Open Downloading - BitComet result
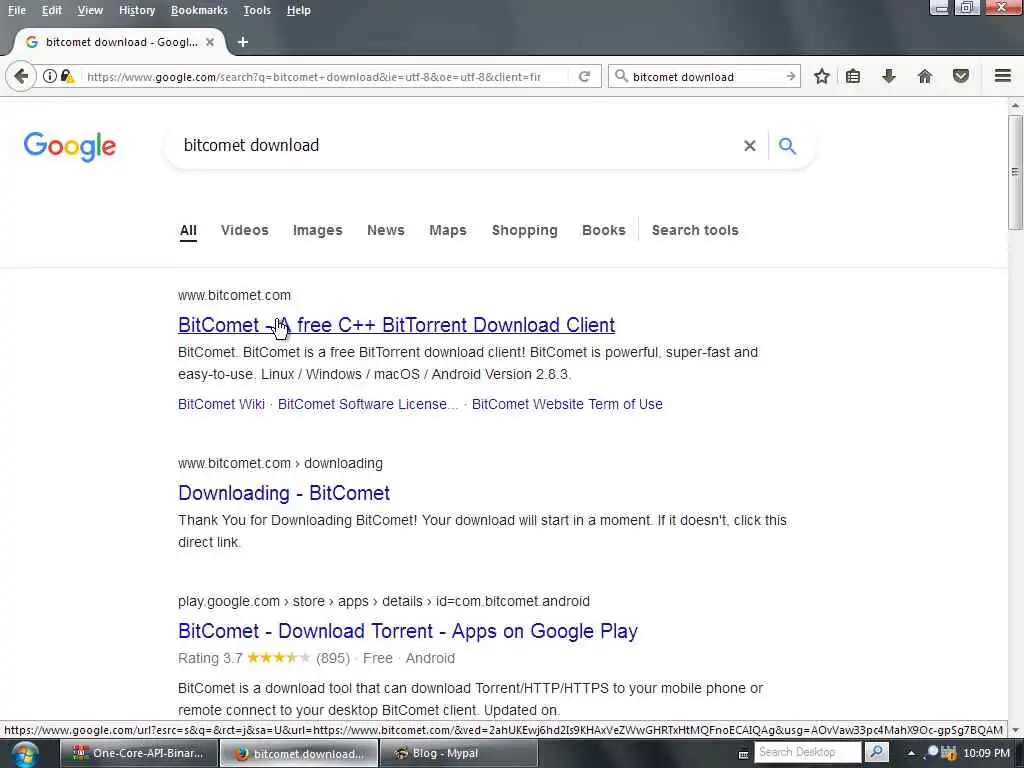The height and width of the screenshot is (768, 1024). pyautogui.click(x=284, y=493)
